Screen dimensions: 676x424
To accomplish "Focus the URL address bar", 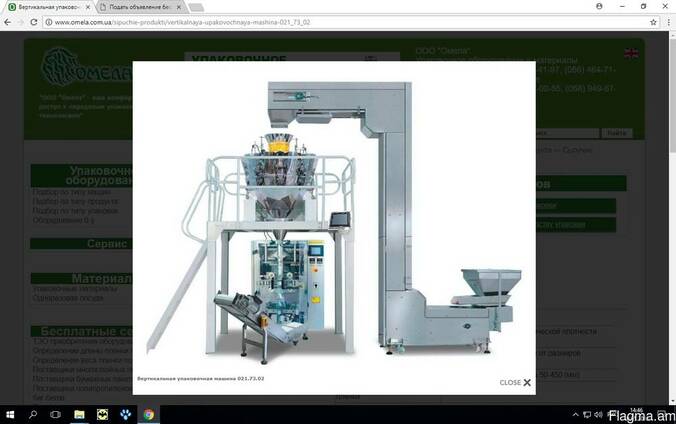I will point(349,22).
